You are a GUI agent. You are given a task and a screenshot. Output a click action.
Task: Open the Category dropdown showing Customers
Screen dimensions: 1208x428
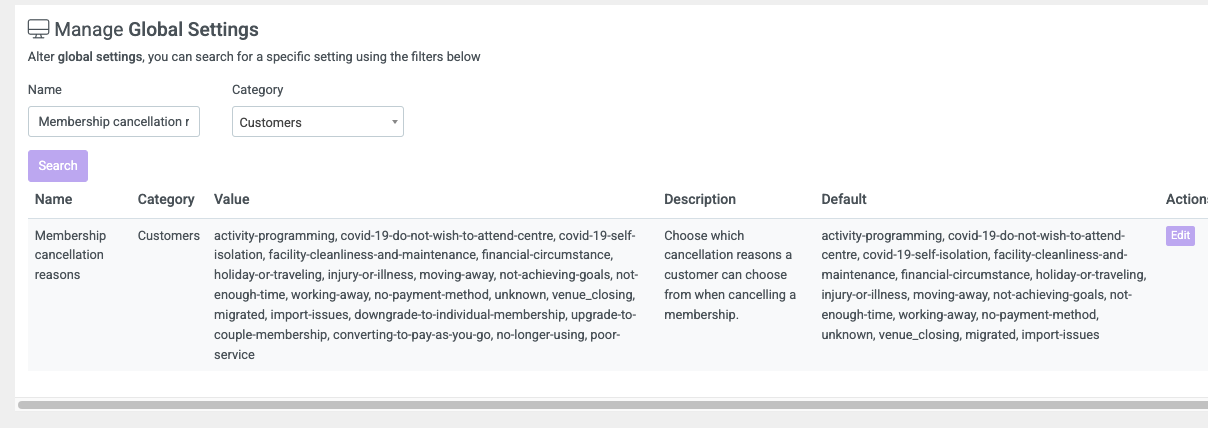point(318,122)
